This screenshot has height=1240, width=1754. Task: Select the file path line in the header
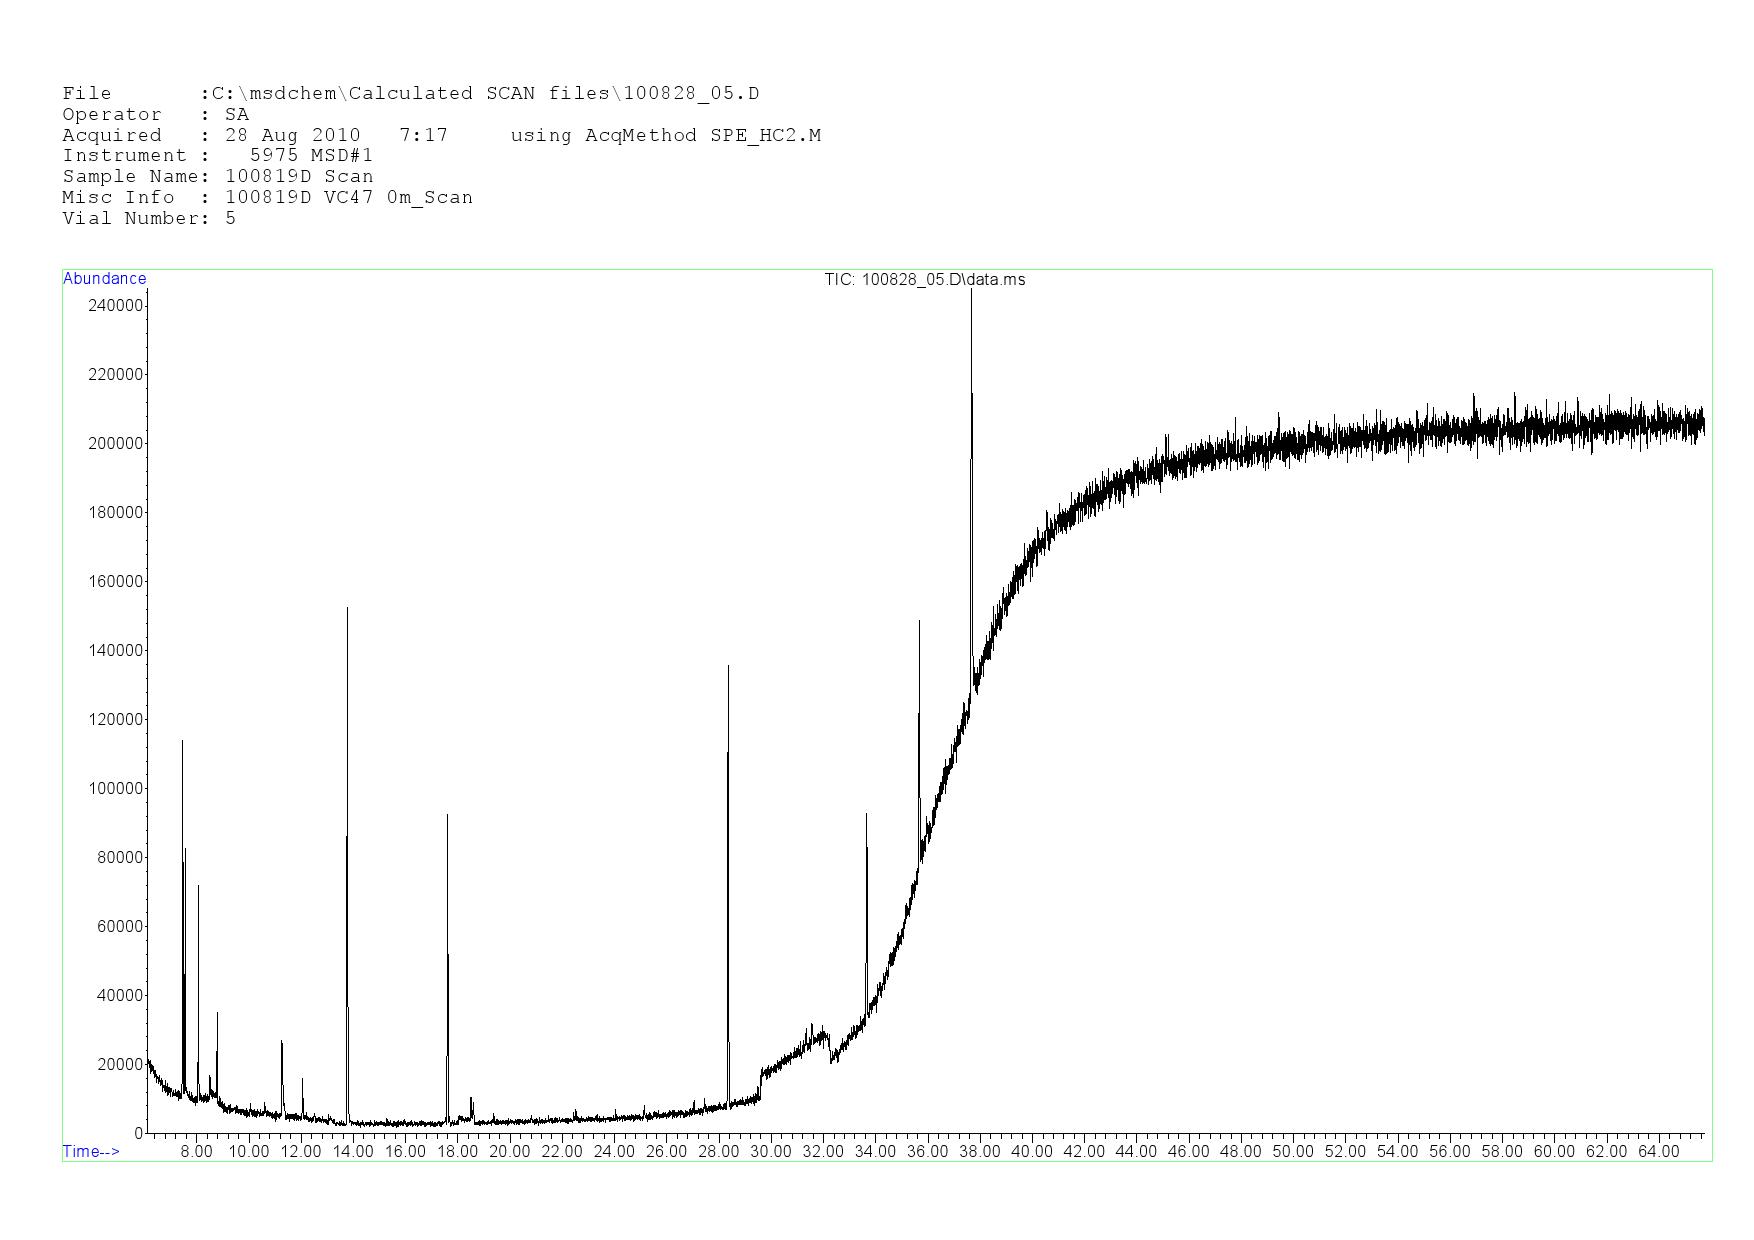(x=410, y=94)
